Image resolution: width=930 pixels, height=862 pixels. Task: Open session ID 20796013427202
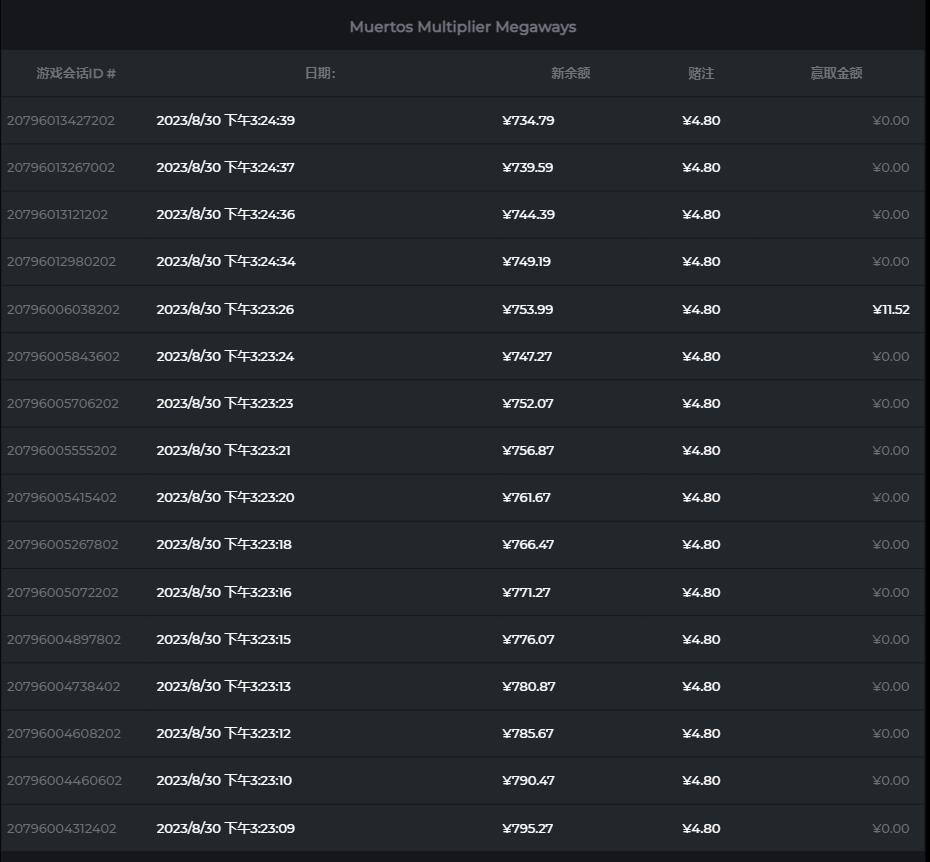(61, 121)
